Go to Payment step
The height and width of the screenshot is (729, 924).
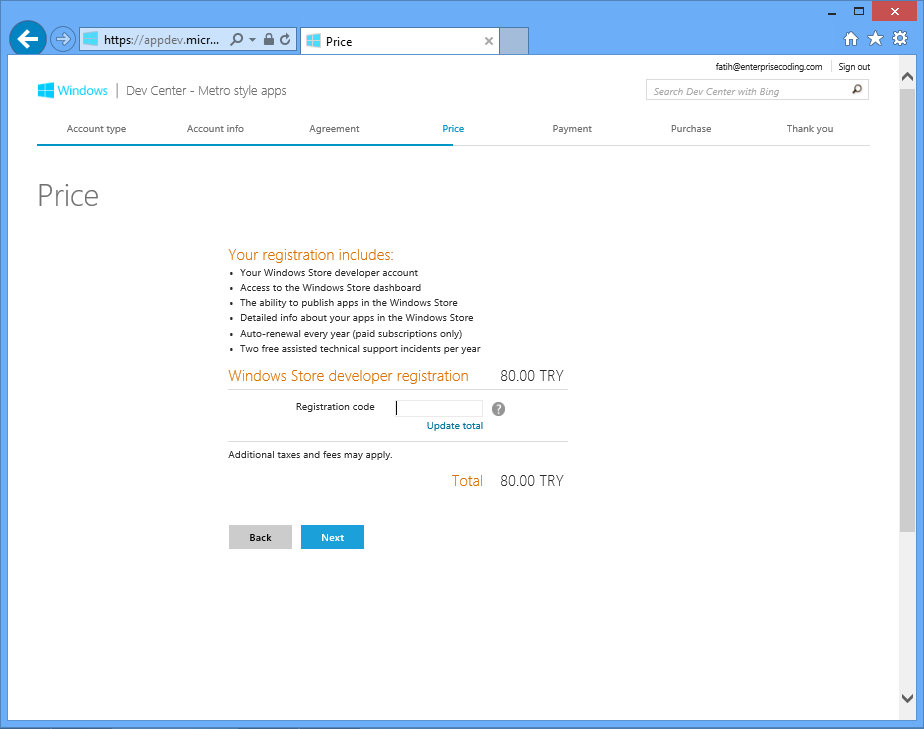click(572, 128)
